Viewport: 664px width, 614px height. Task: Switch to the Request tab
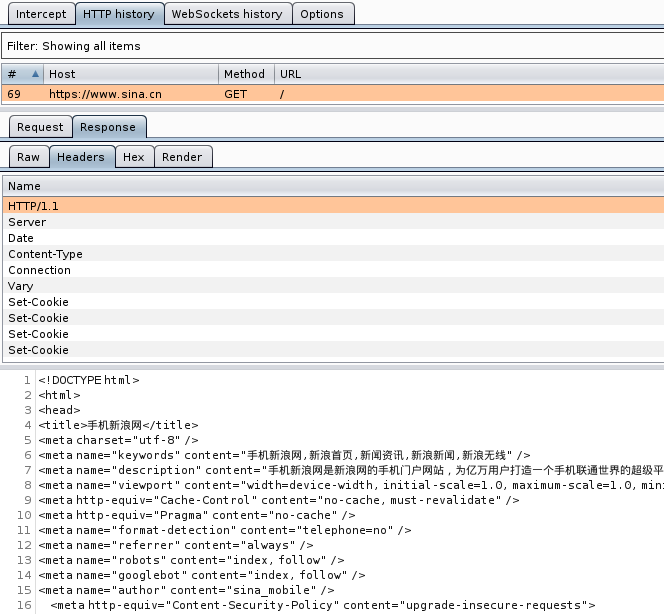[40, 127]
